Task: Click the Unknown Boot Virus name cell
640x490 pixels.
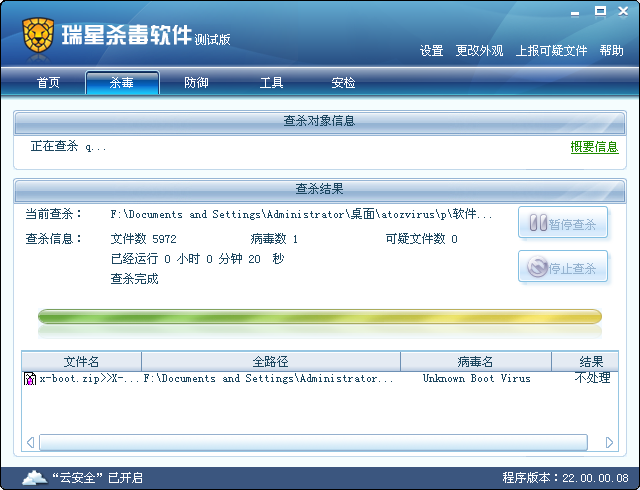Action: pos(476,379)
